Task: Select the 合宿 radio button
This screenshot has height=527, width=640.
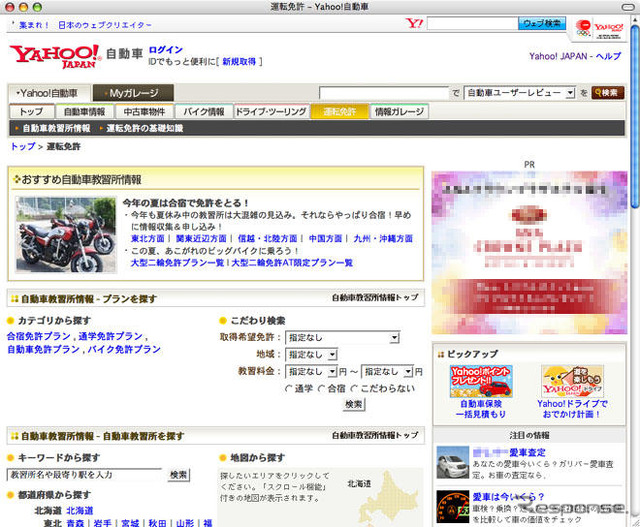Action: tap(322, 389)
